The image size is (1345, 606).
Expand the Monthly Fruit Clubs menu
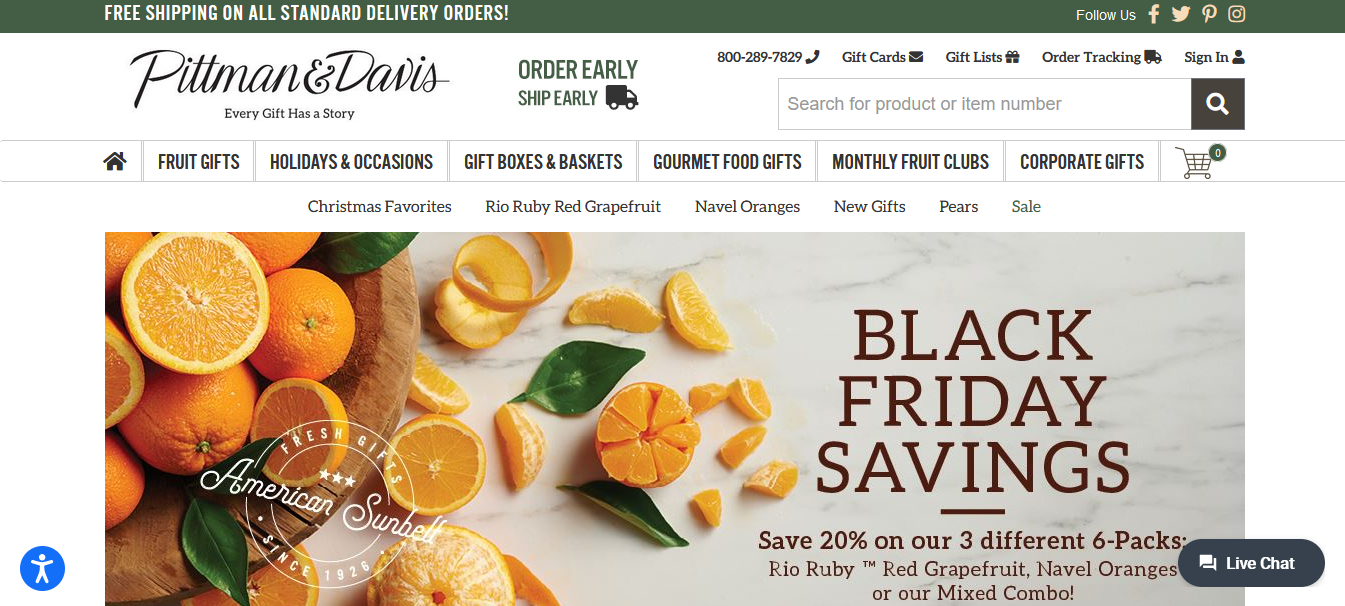pos(910,162)
